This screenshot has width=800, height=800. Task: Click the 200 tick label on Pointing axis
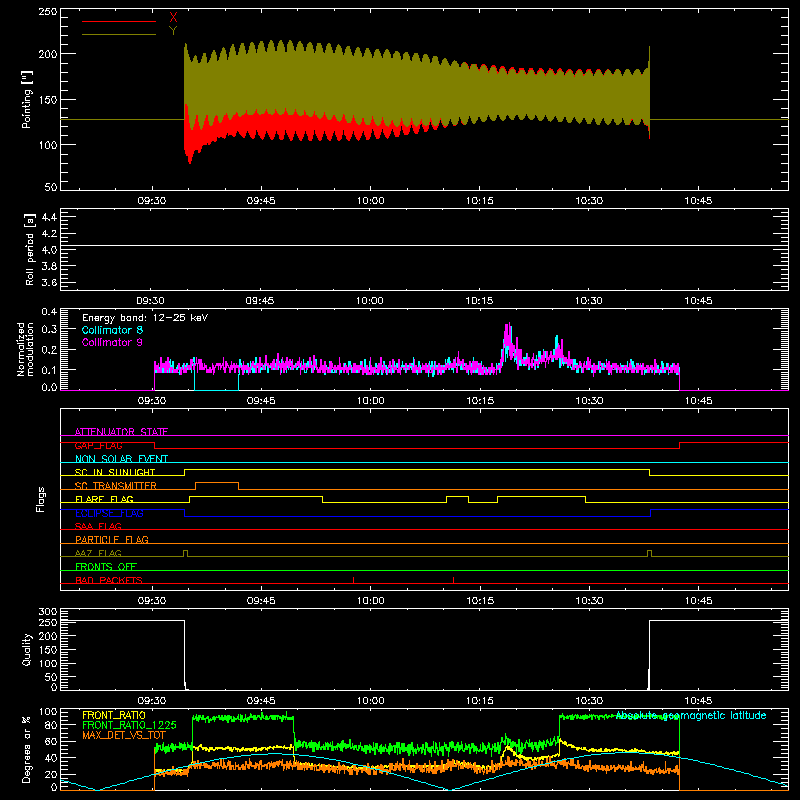click(x=48, y=54)
